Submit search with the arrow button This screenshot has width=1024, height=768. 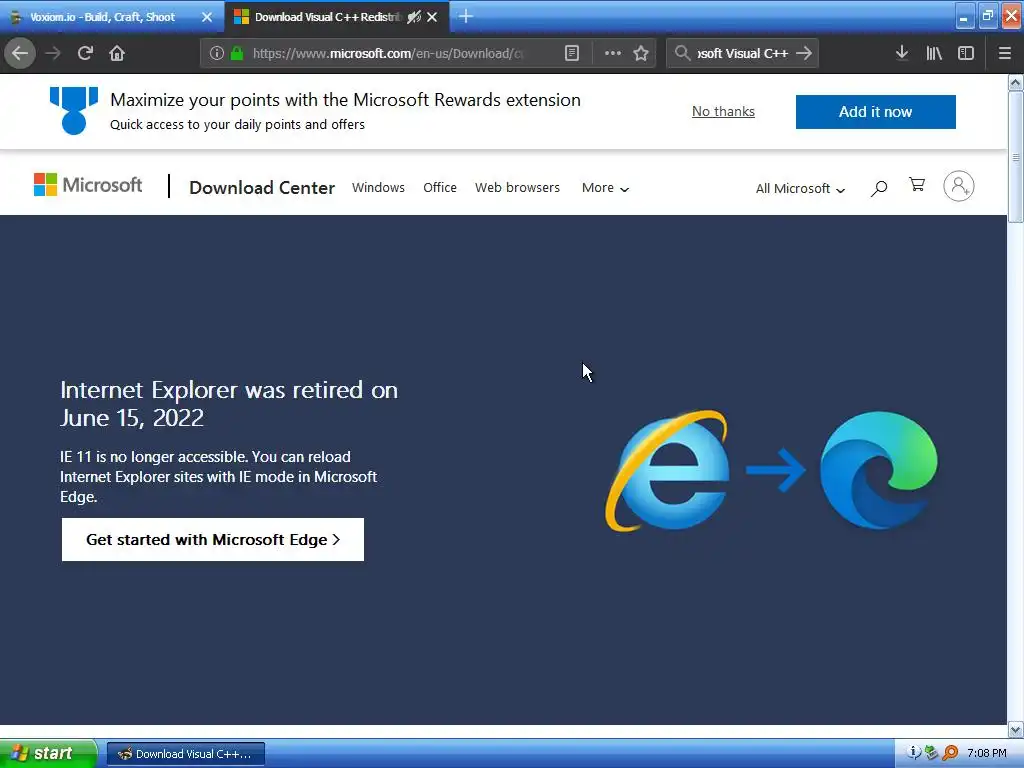click(x=805, y=54)
